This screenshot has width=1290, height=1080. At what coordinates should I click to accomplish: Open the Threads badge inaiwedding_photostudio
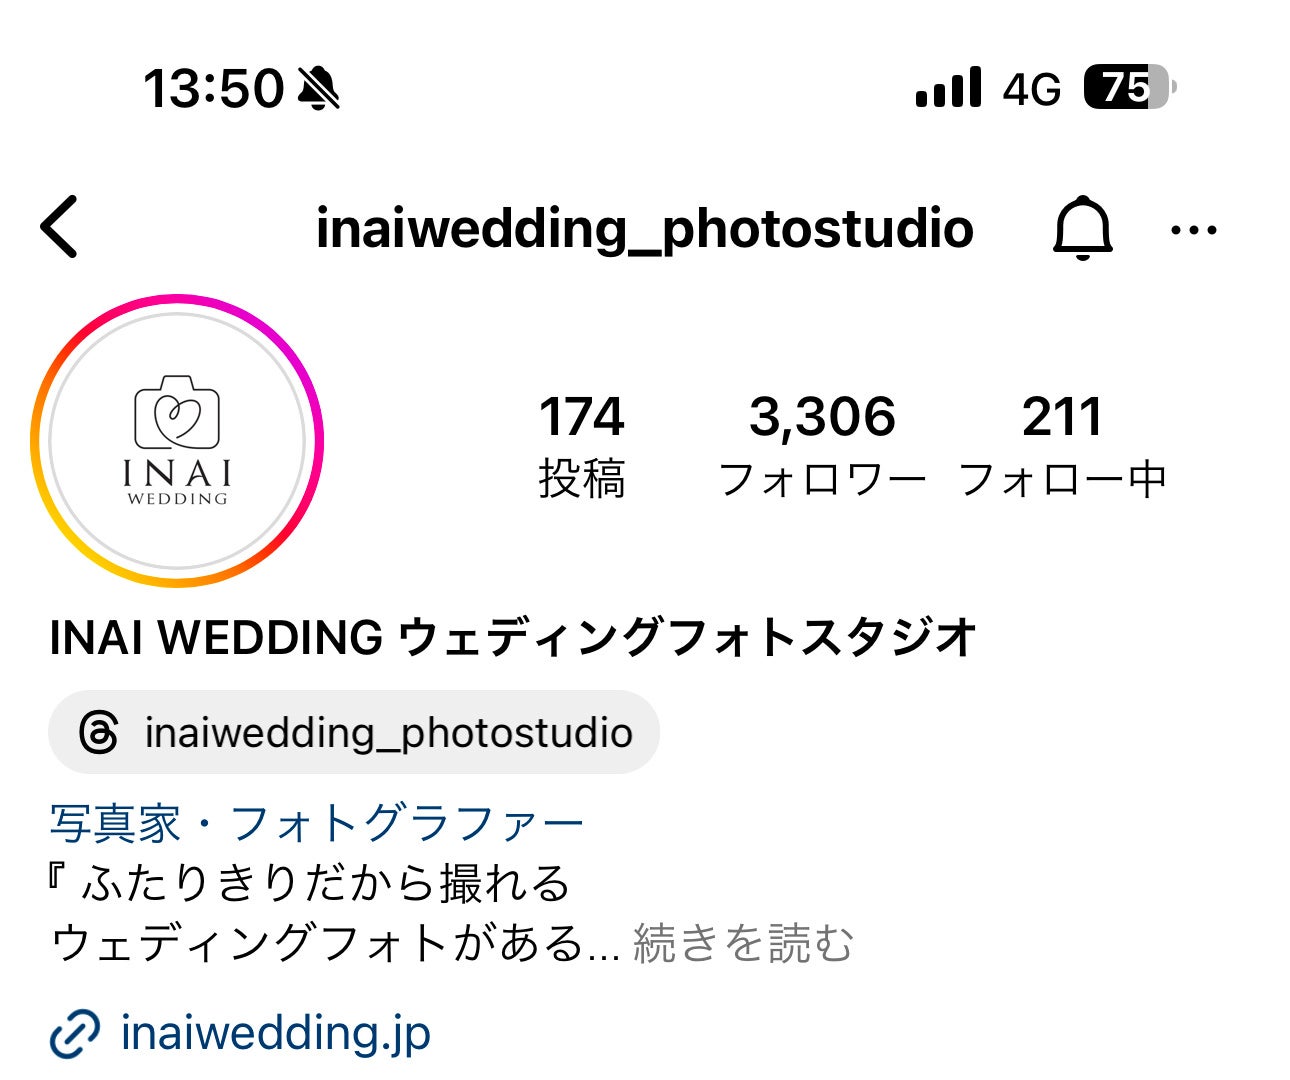click(354, 732)
